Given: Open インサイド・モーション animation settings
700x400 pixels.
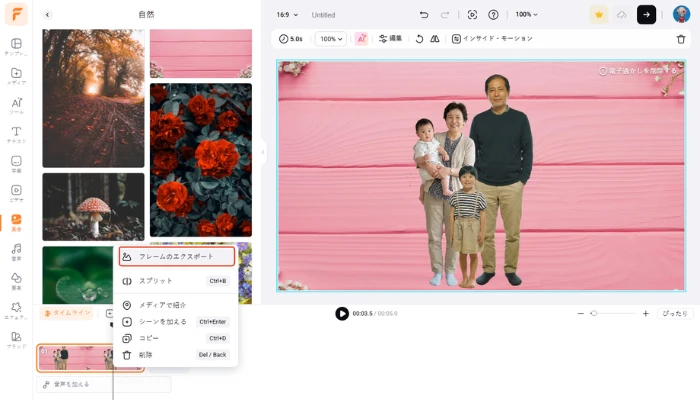Looking at the screenshot, I should point(492,39).
